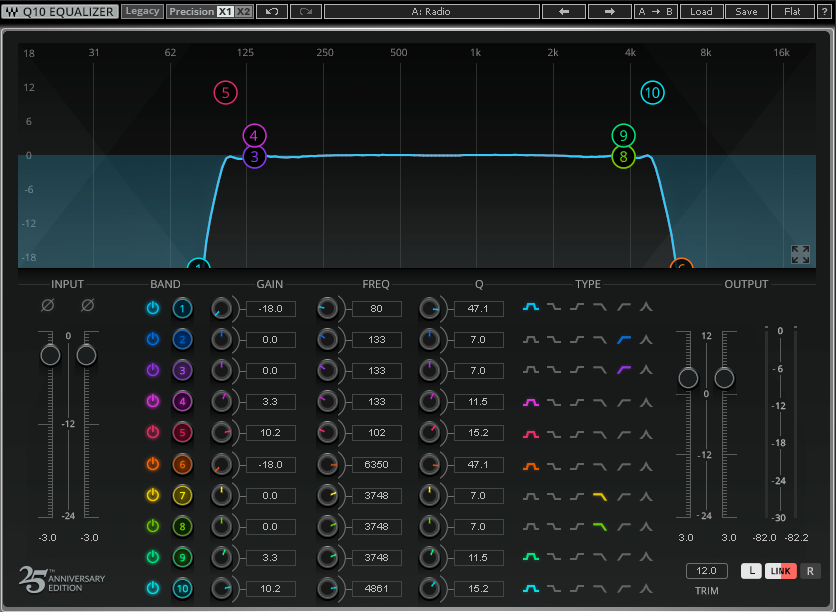836x612 pixels.
Task: Click band 10 node on the EQ graph
Action: click(x=652, y=93)
